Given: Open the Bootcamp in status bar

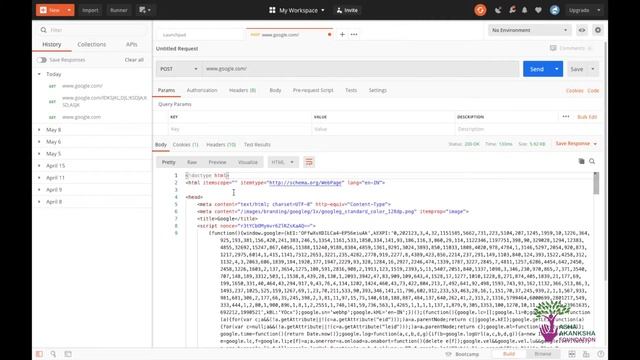Looking at the screenshot, I should click(463, 354).
